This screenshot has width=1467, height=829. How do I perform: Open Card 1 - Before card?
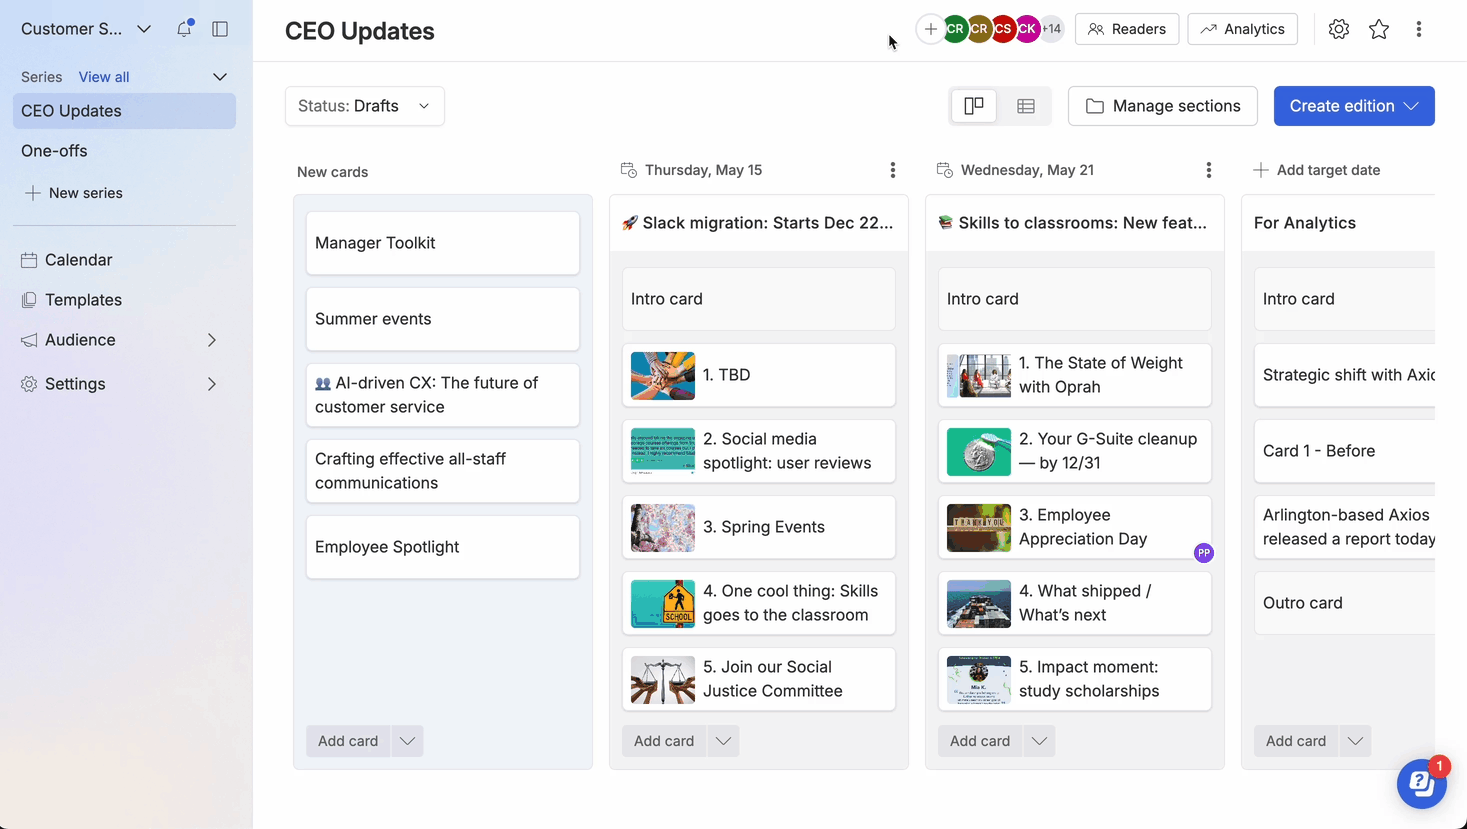pyautogui.click(x=1345, y=451)
